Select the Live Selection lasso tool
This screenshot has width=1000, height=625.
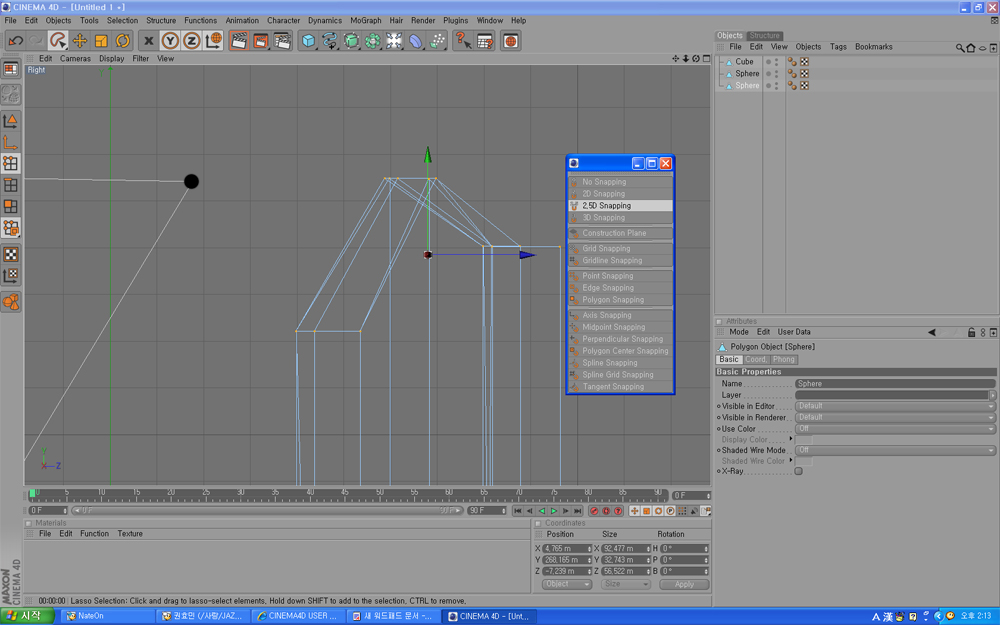tap(58, 41)
